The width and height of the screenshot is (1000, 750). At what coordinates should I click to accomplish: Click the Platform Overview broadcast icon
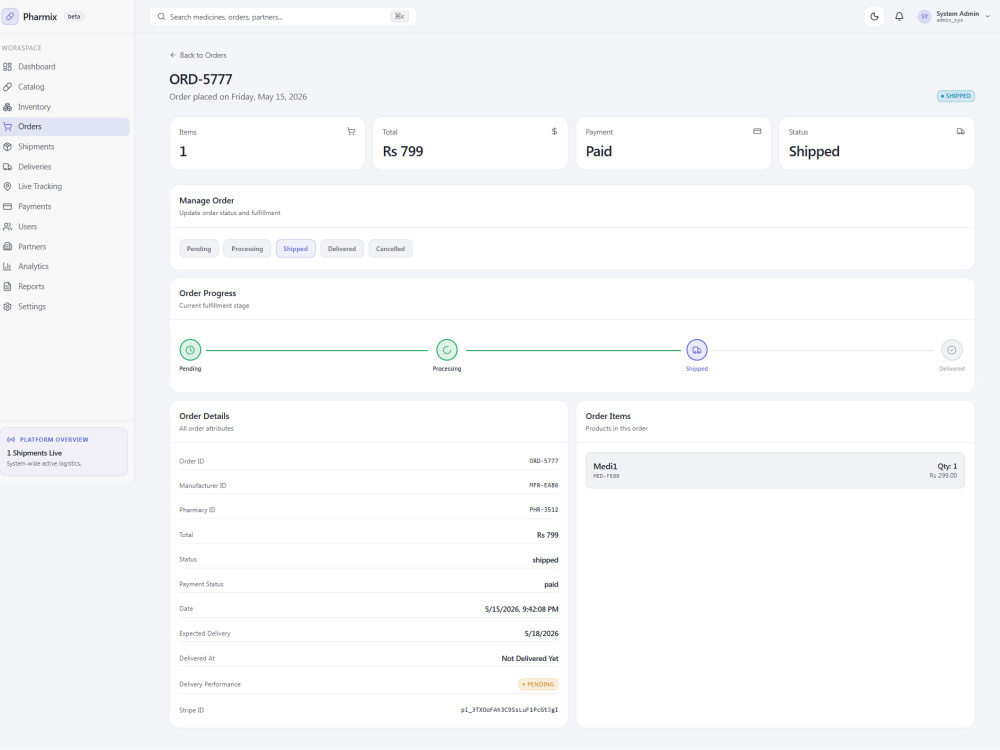pos(11,440)
